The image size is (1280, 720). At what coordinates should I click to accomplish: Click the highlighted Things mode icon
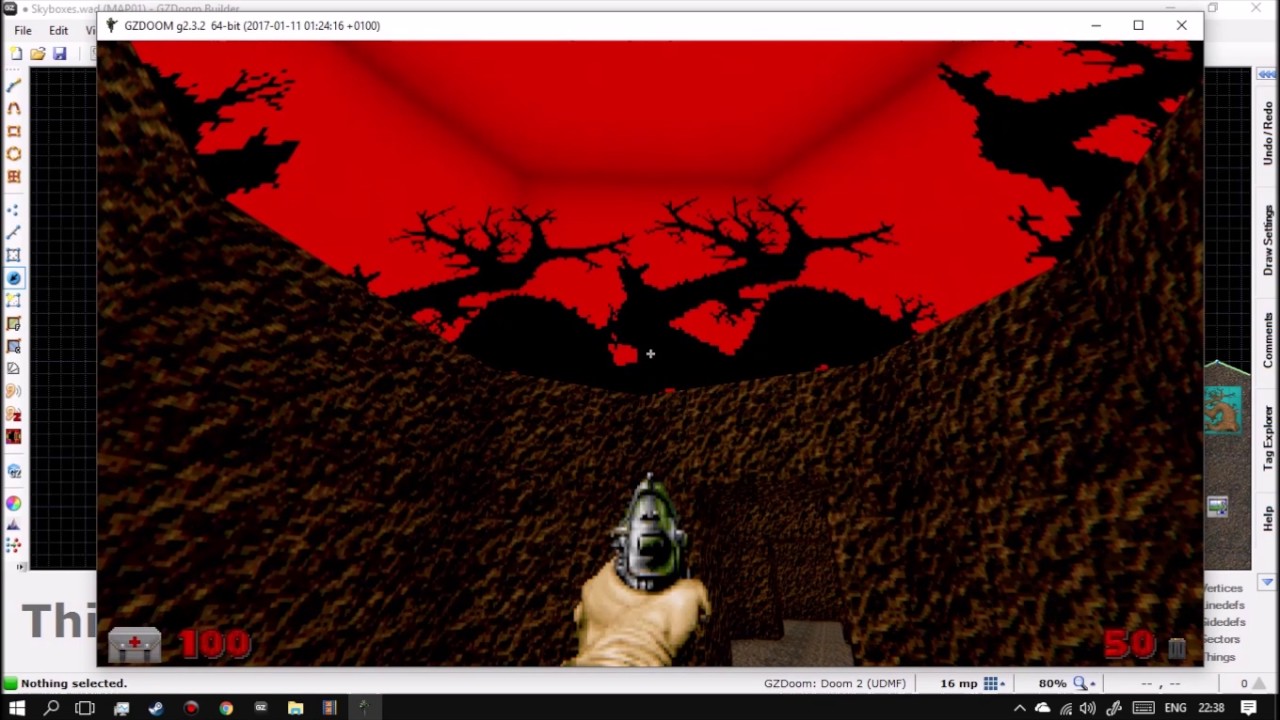14,278
